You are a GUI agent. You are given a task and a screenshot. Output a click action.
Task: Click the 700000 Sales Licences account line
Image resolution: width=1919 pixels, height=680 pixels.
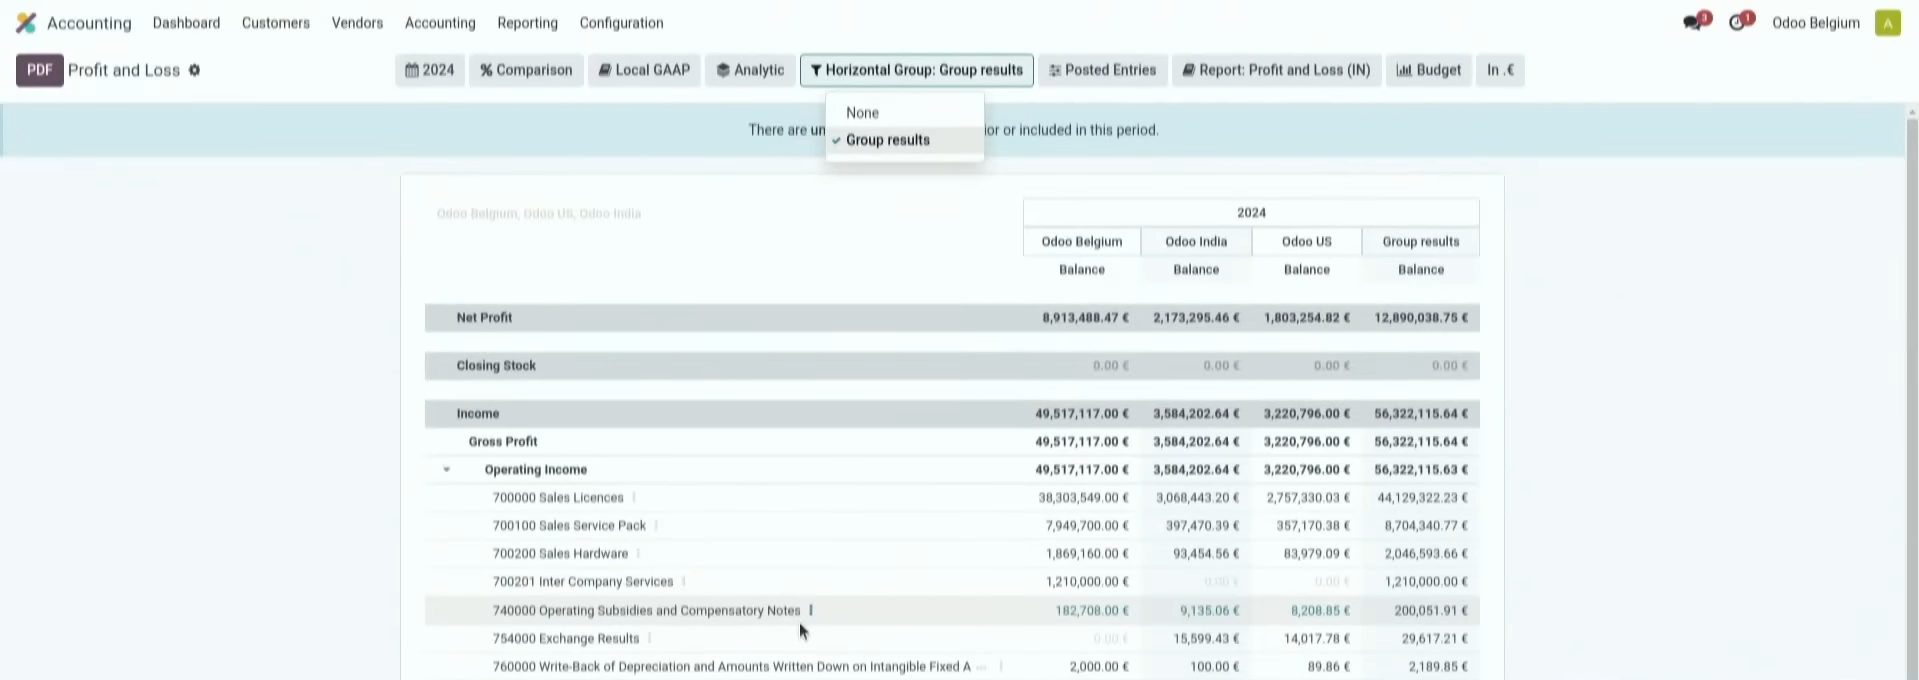(x=557, y=497)
